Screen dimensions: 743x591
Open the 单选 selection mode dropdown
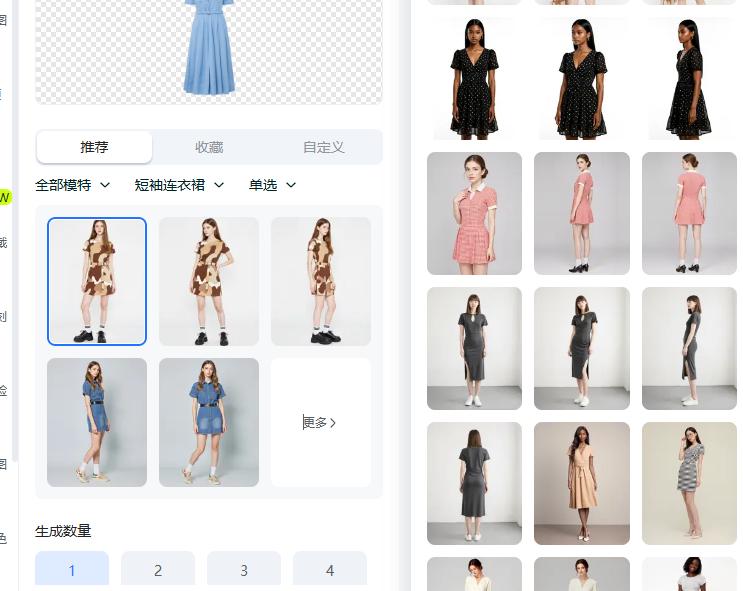[x=272, y=185]
